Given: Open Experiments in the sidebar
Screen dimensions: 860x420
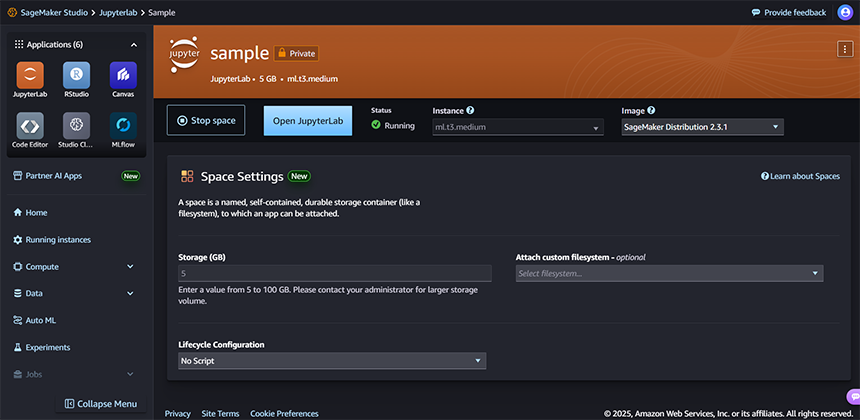Looking at the screenshot, I should (41, 347).
